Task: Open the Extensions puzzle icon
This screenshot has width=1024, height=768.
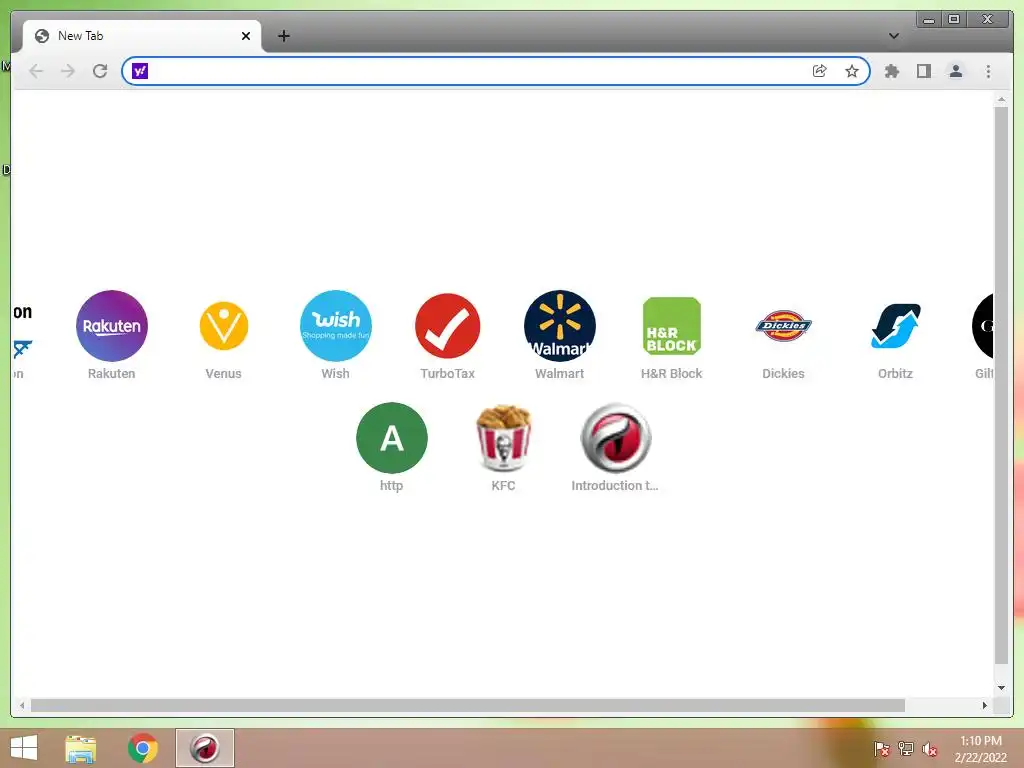Action: point(891,71)
